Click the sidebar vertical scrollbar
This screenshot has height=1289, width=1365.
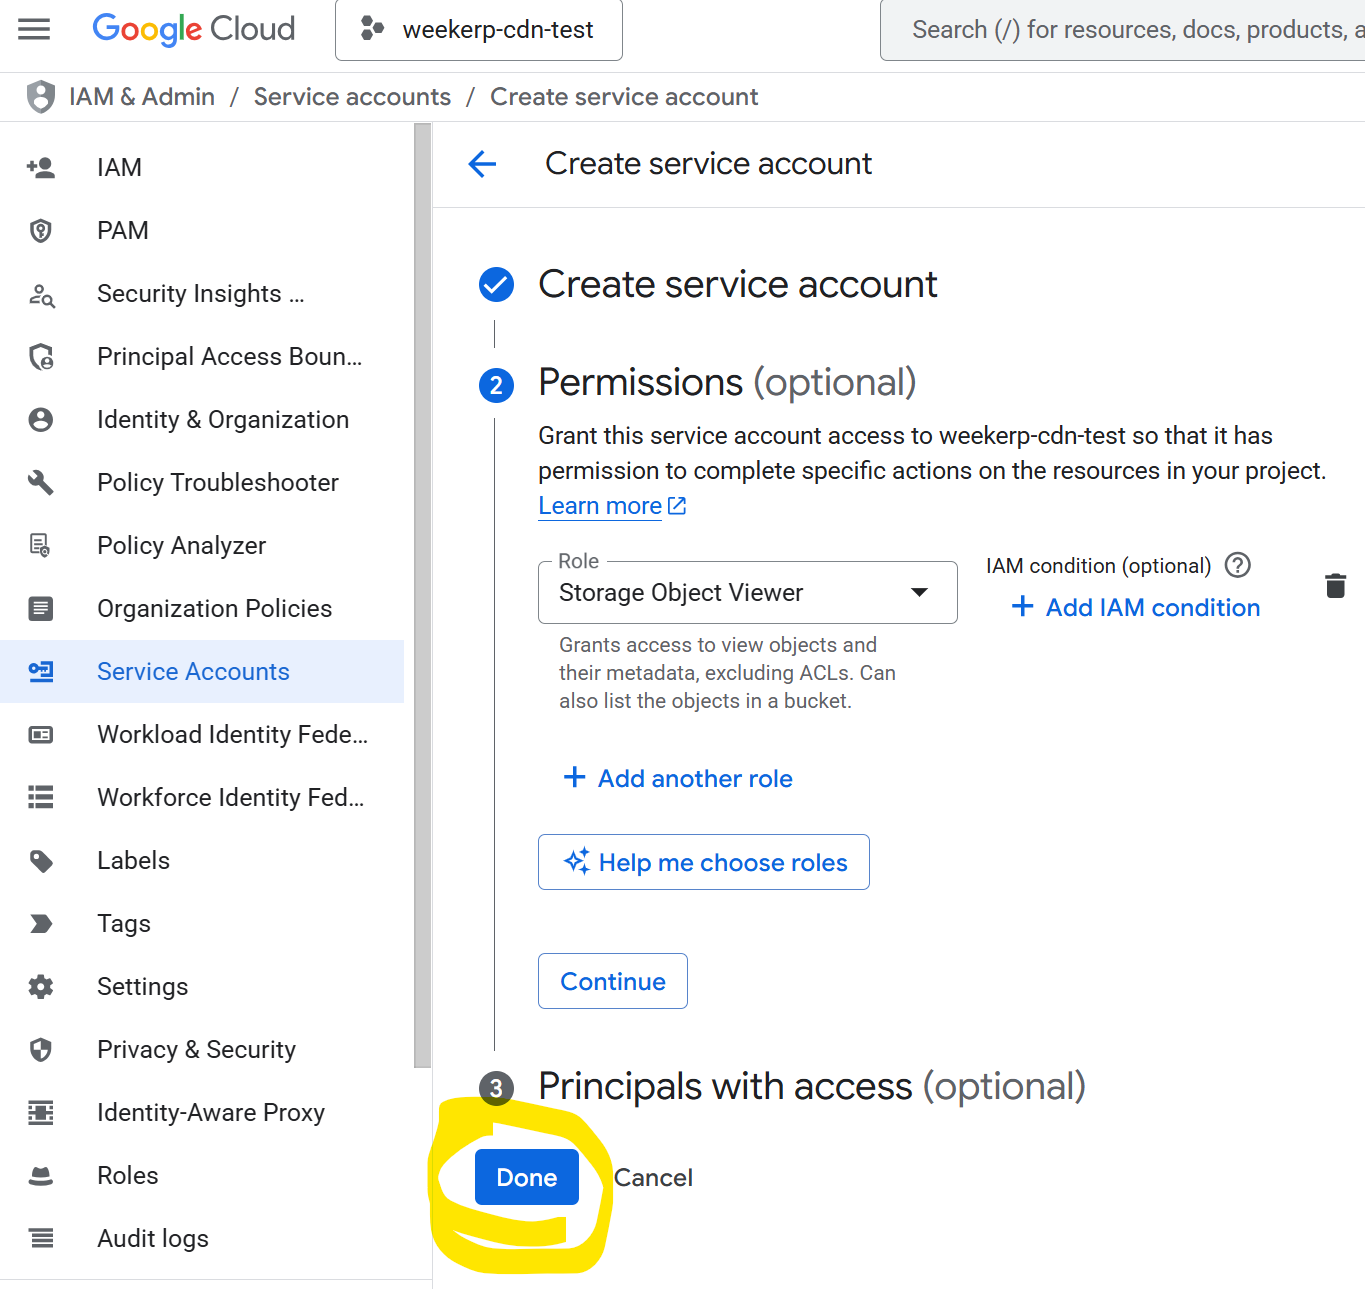(x=422, y=600)
